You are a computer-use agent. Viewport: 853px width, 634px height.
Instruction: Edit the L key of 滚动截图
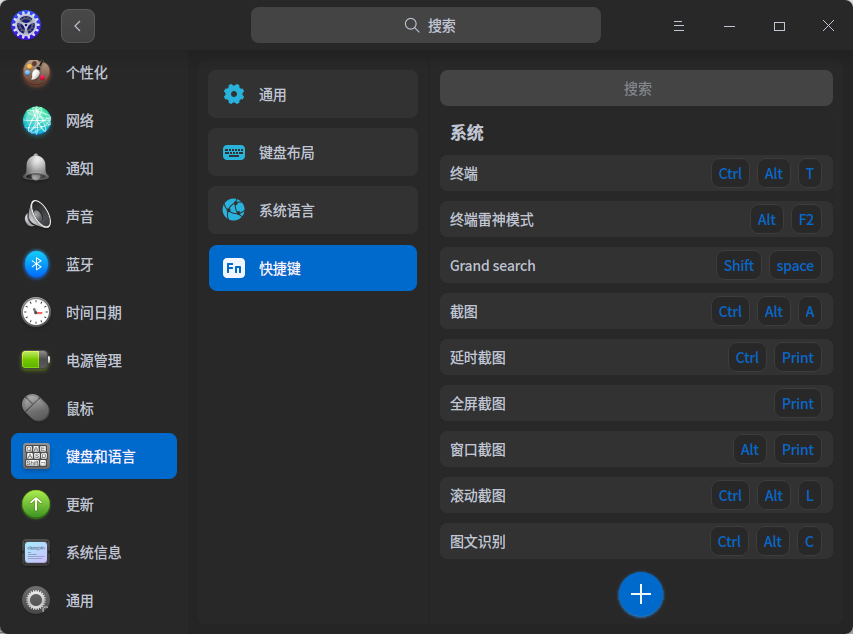(809, 495)
